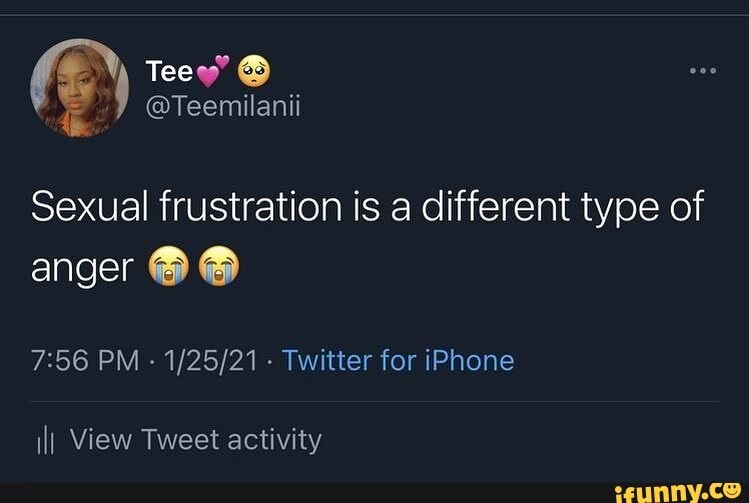The height and width of the screenshot is (503, 749).
Task: Click the divider line above View Tweet activity
Action: [374, 402]
